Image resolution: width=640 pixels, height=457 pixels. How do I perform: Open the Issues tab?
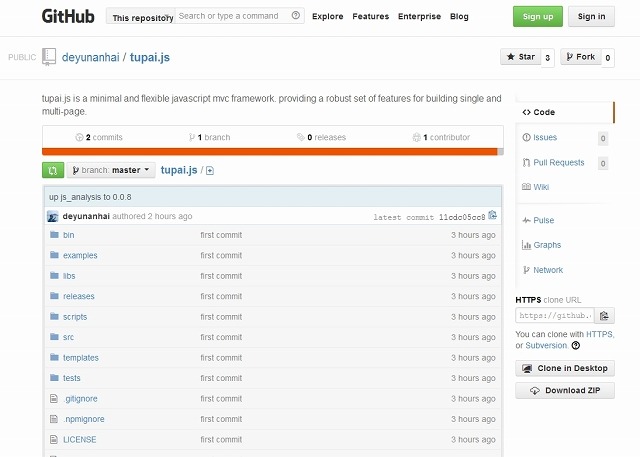click(545, 138)
